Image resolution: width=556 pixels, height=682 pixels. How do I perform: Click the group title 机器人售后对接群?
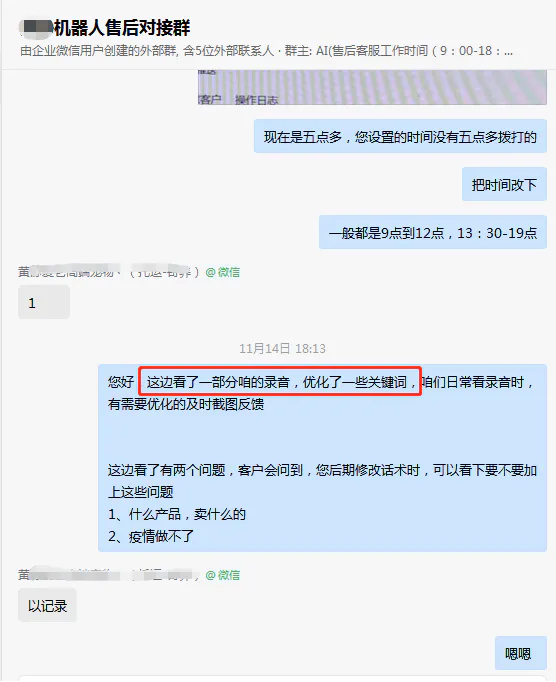point(121,28)
